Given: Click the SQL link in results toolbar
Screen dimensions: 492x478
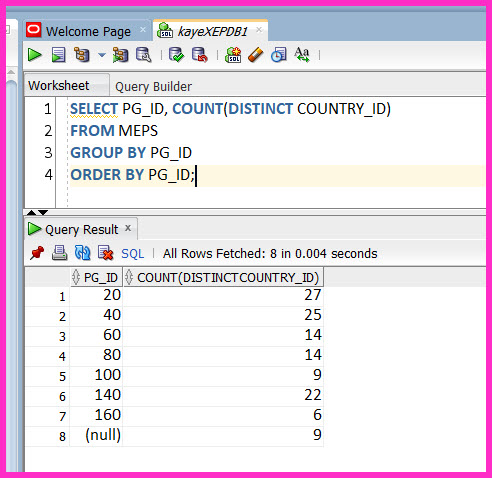Looking at the screenshot, I should pos(133,254).
